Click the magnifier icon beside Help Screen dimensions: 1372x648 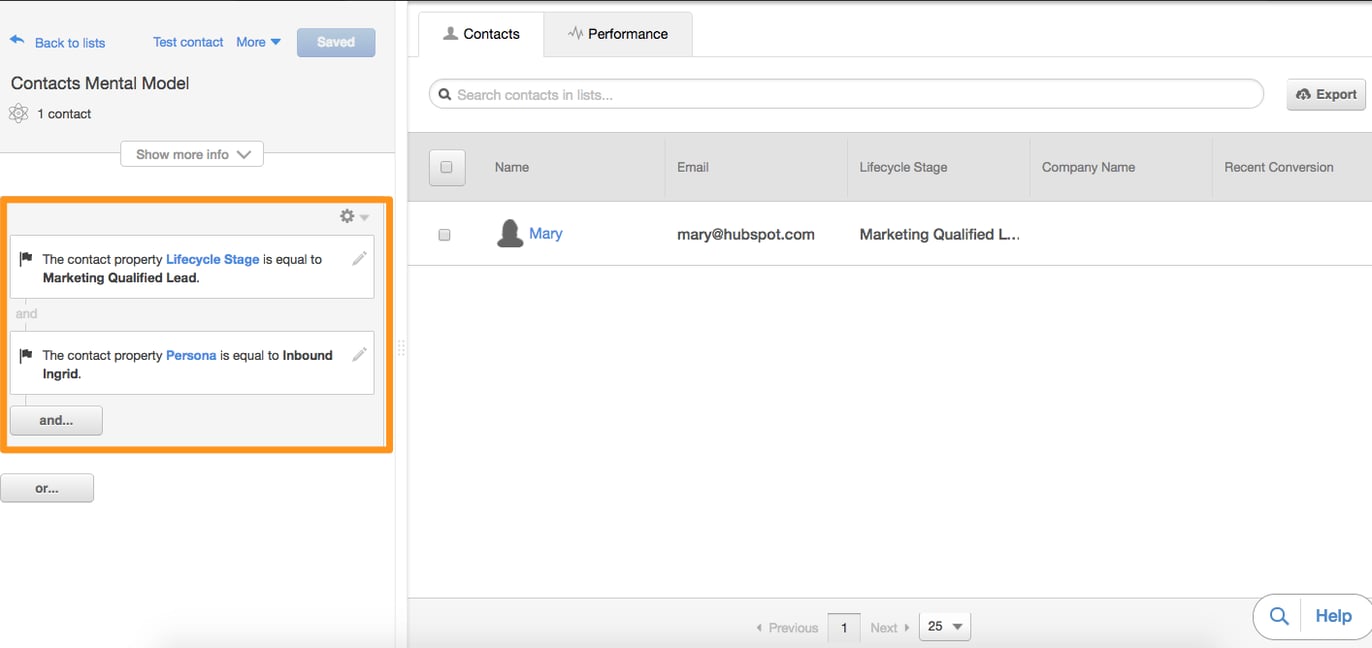click(x=1278, y=616)
